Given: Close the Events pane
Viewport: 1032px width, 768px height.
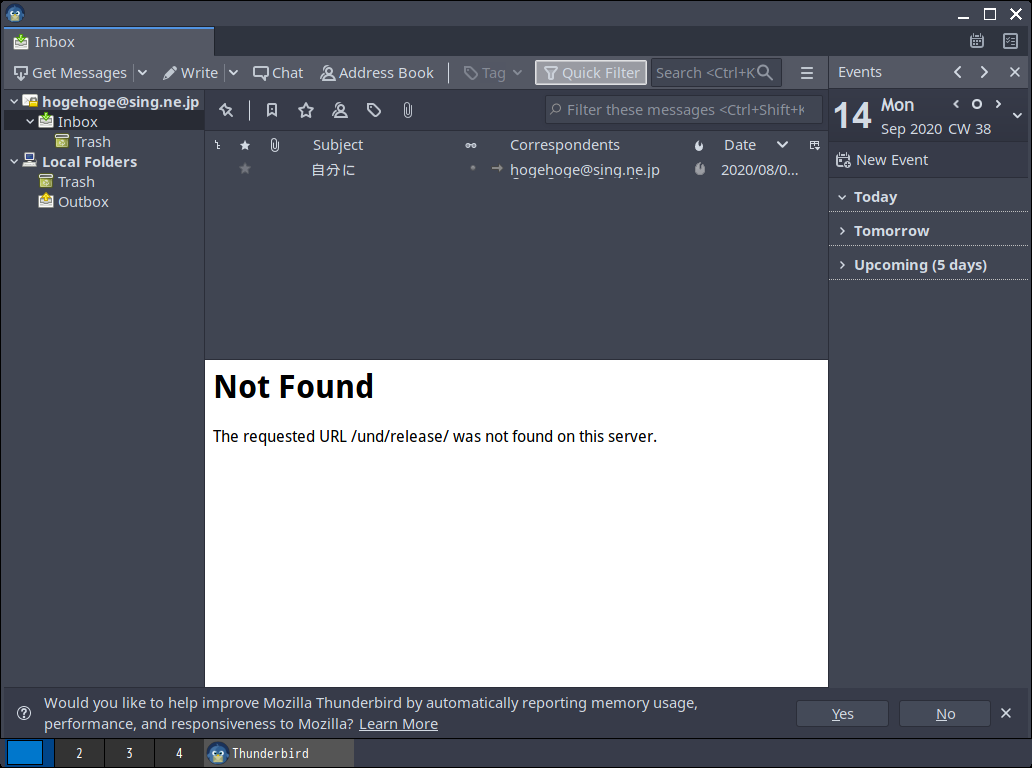Looking at the screenshot, I should click(1015, 72).
